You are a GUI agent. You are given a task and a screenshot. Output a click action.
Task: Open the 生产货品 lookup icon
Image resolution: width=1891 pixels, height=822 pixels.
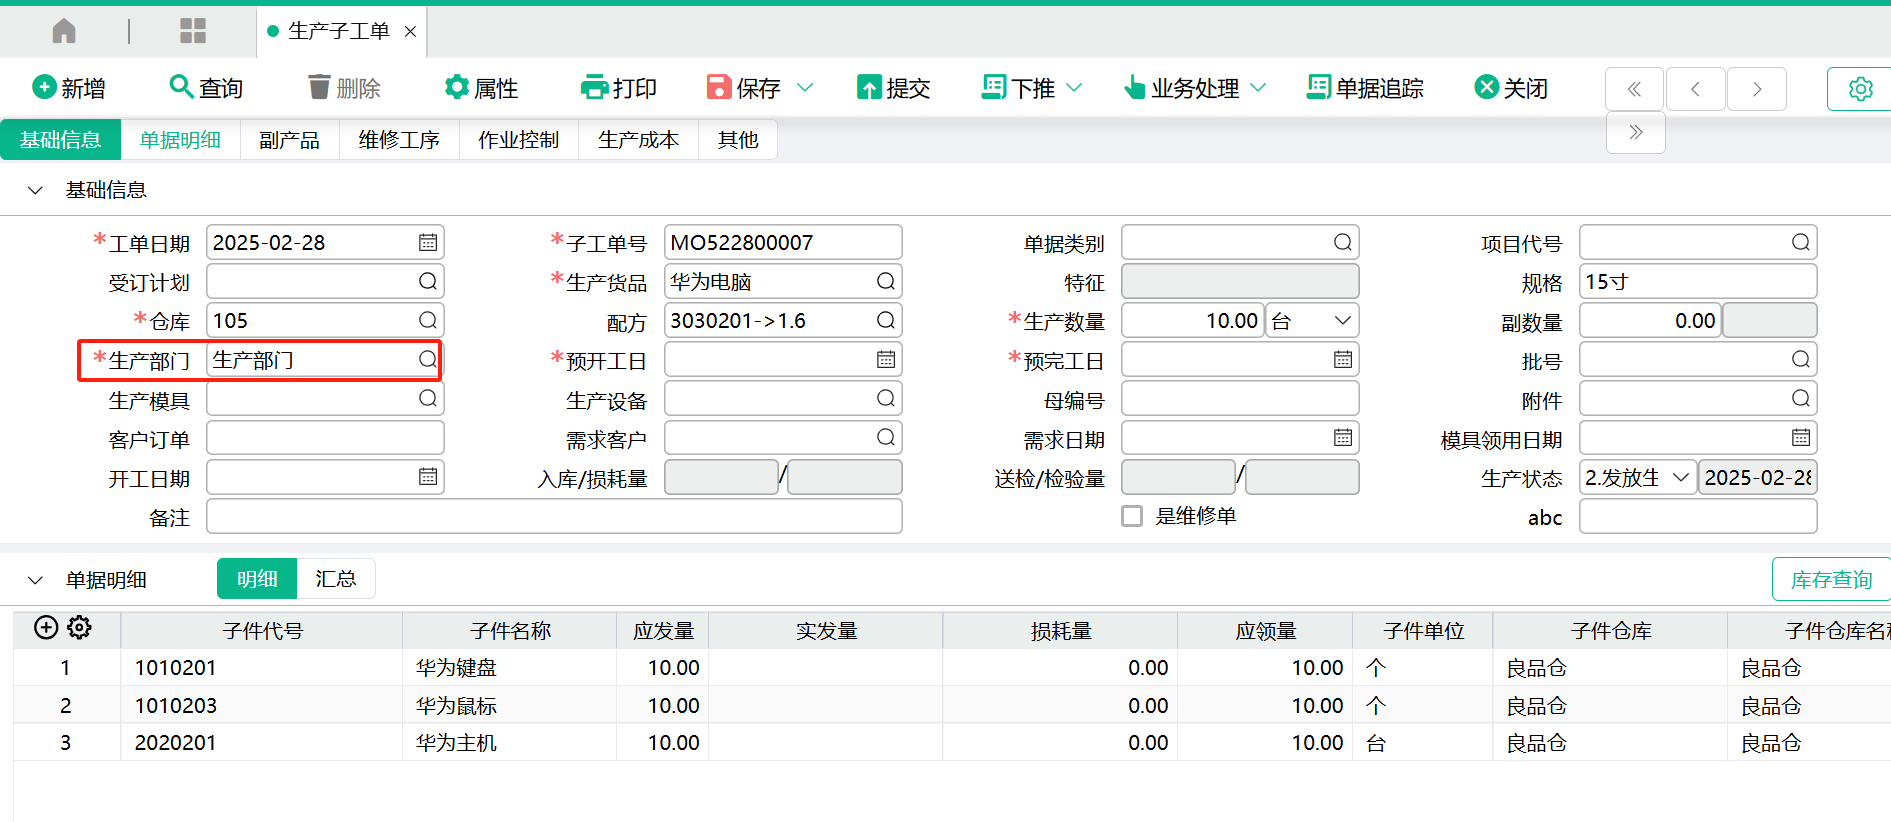pos(886,281)
